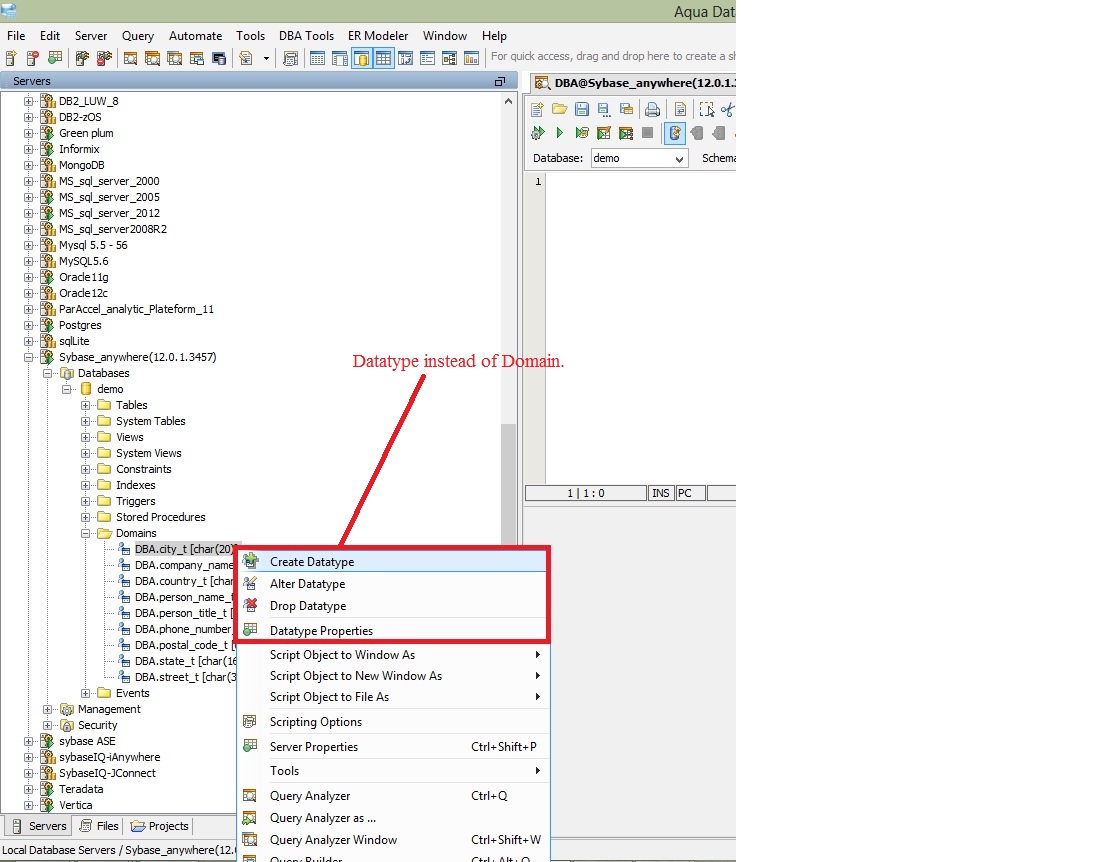Image resolution: width=1108 pixels, height=862 pixels.
Task: Save the script with the floppy disk icon
Action: tap(582, 110)
